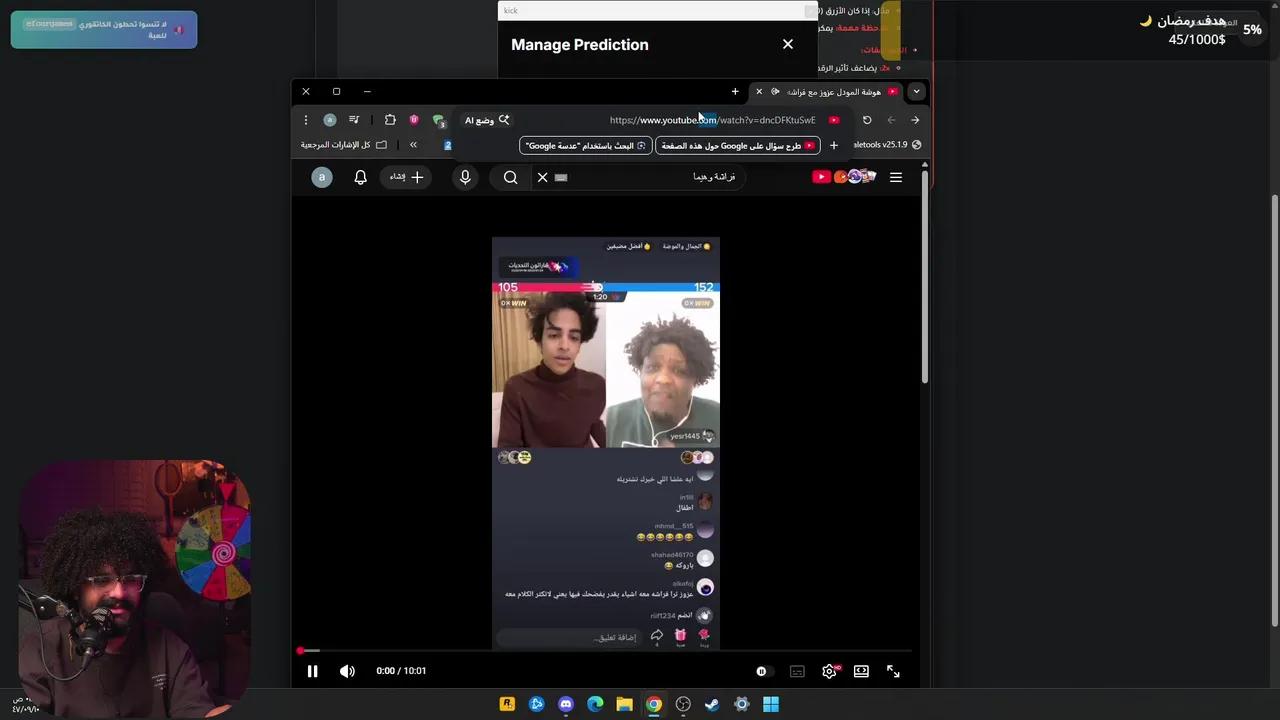This screenshot has width=1280, height=720.
Task: Open YouTube account avatar menu
Action: click(321, 177)
